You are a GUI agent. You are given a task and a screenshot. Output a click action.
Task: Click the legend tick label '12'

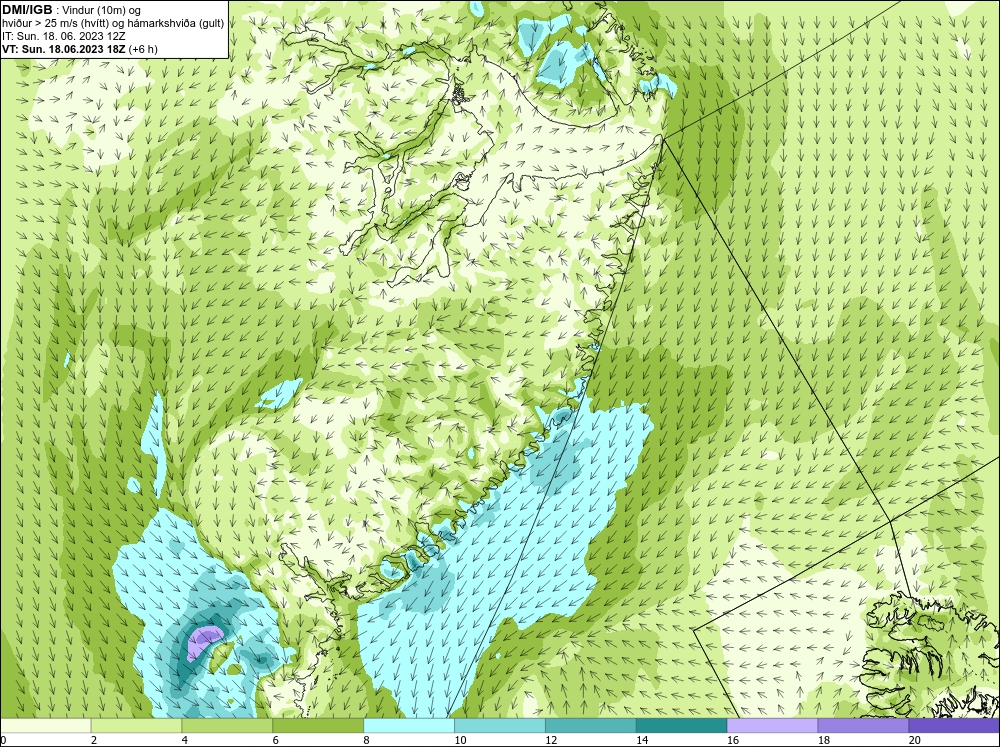click(551, 740)
